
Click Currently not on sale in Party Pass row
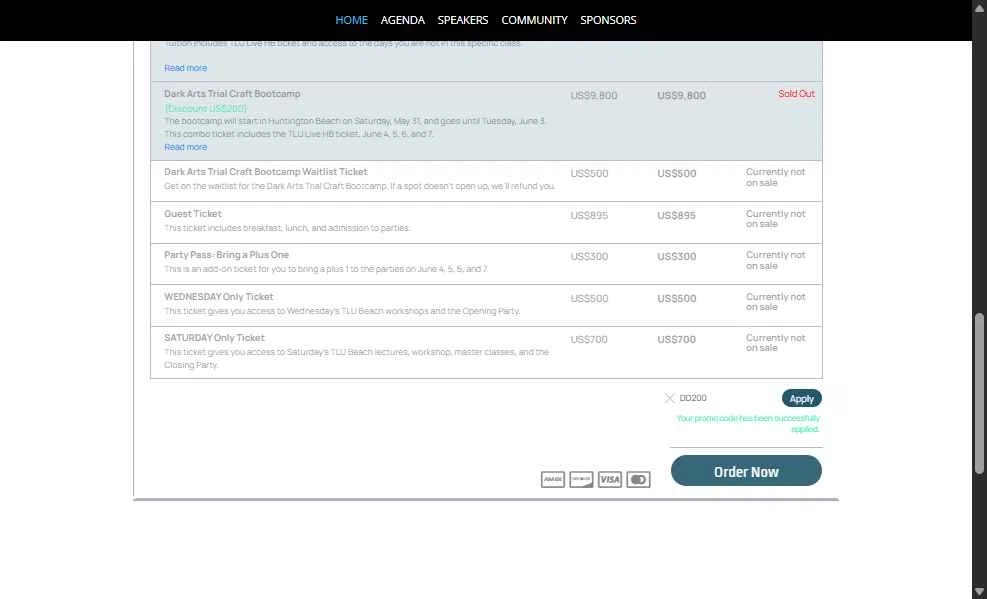[776, 260]
